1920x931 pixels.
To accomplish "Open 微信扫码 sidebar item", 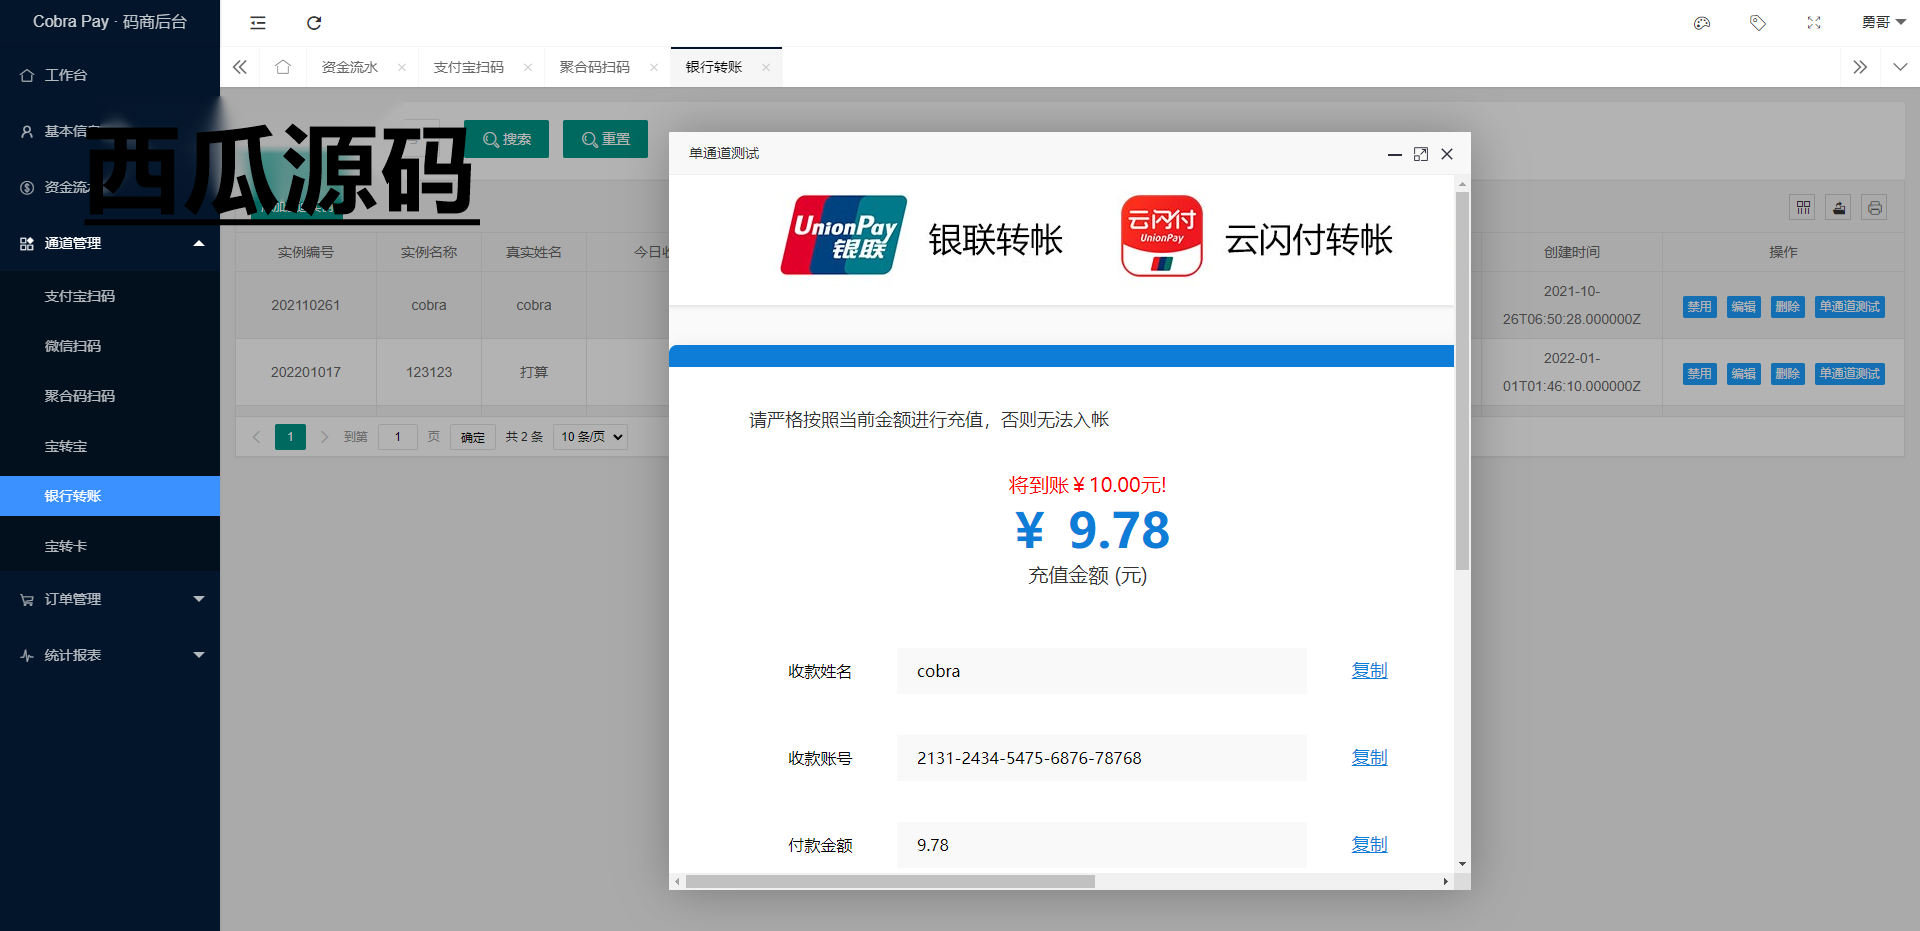I will tap(110, 346).
